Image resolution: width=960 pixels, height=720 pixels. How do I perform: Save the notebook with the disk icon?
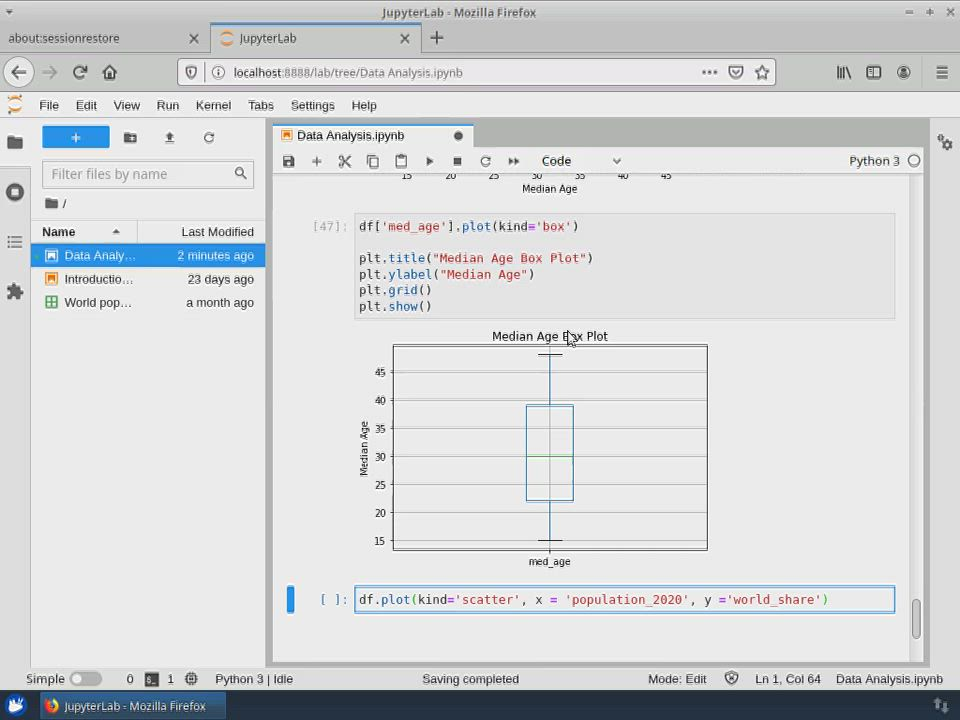pos(289,161)
